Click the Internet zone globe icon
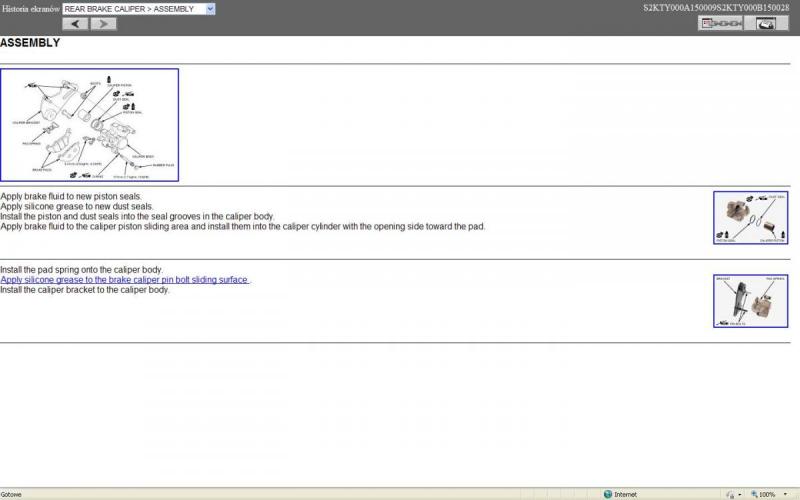Screen dimensions: 800x500 pyautogui.click(x=608, y=494)
